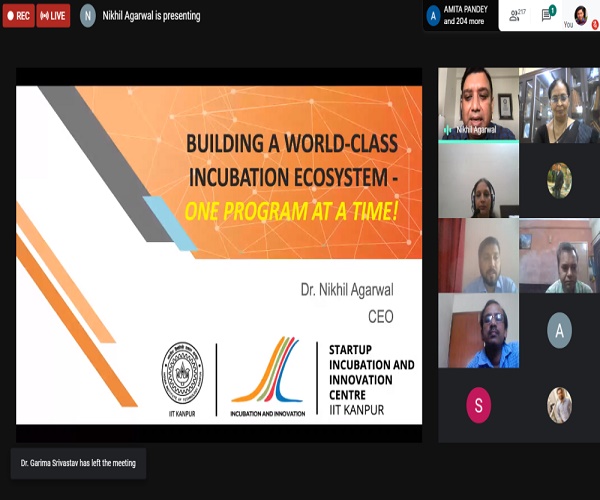The height and width of the screenshot is (500, 600).
Task: Click the Incubation and Innovation logo
Action: 267,377
